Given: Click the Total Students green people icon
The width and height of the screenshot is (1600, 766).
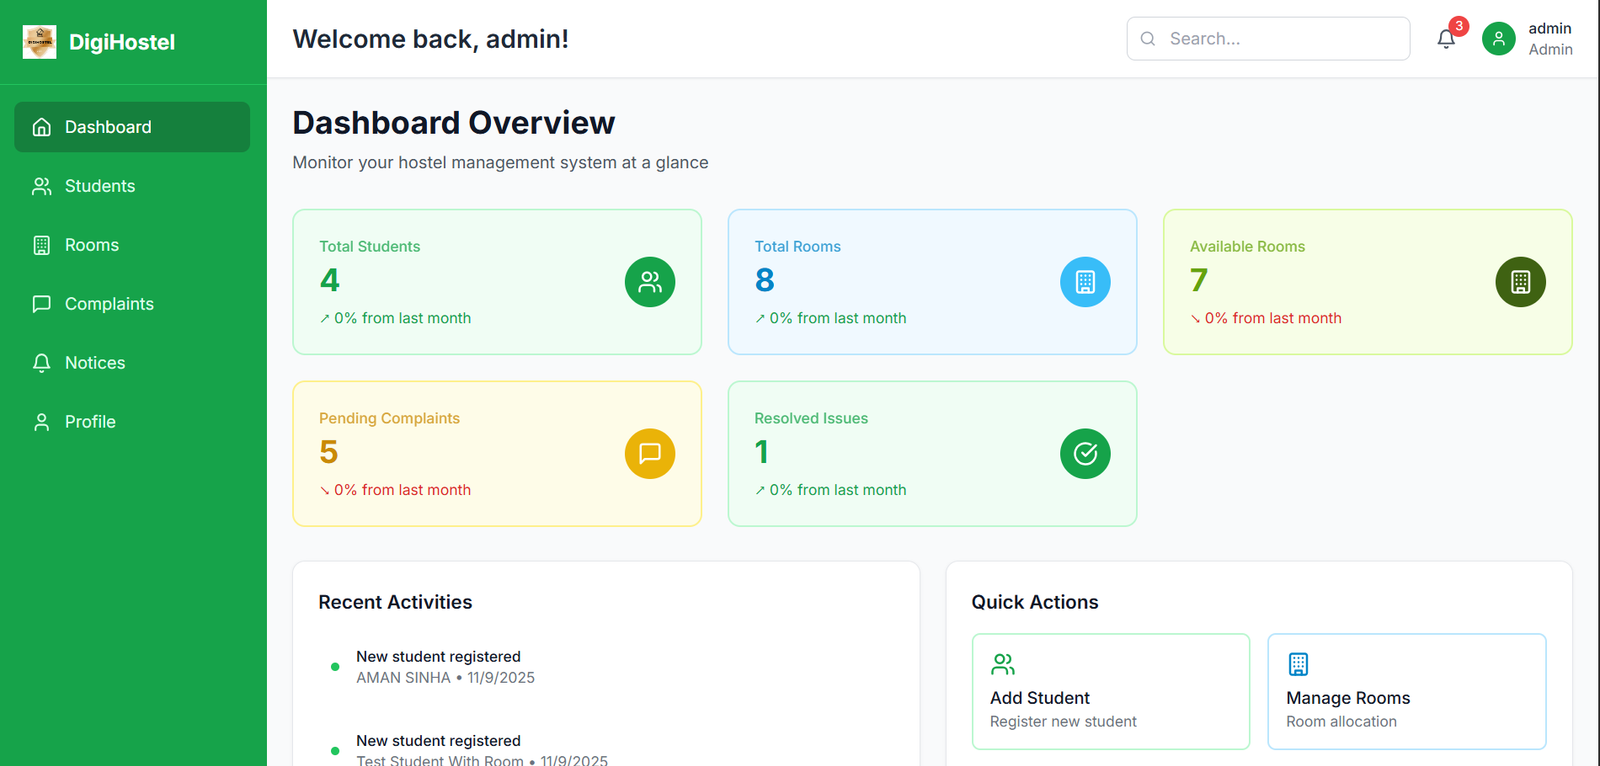Looking at the screenshot, I should (x=650, y=282).
